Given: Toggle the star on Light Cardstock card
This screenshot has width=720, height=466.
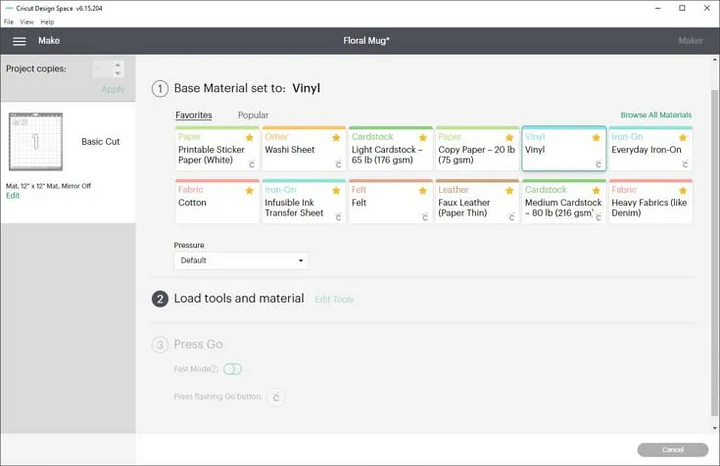Looking at the screenshot, I should tap(423, 137).
